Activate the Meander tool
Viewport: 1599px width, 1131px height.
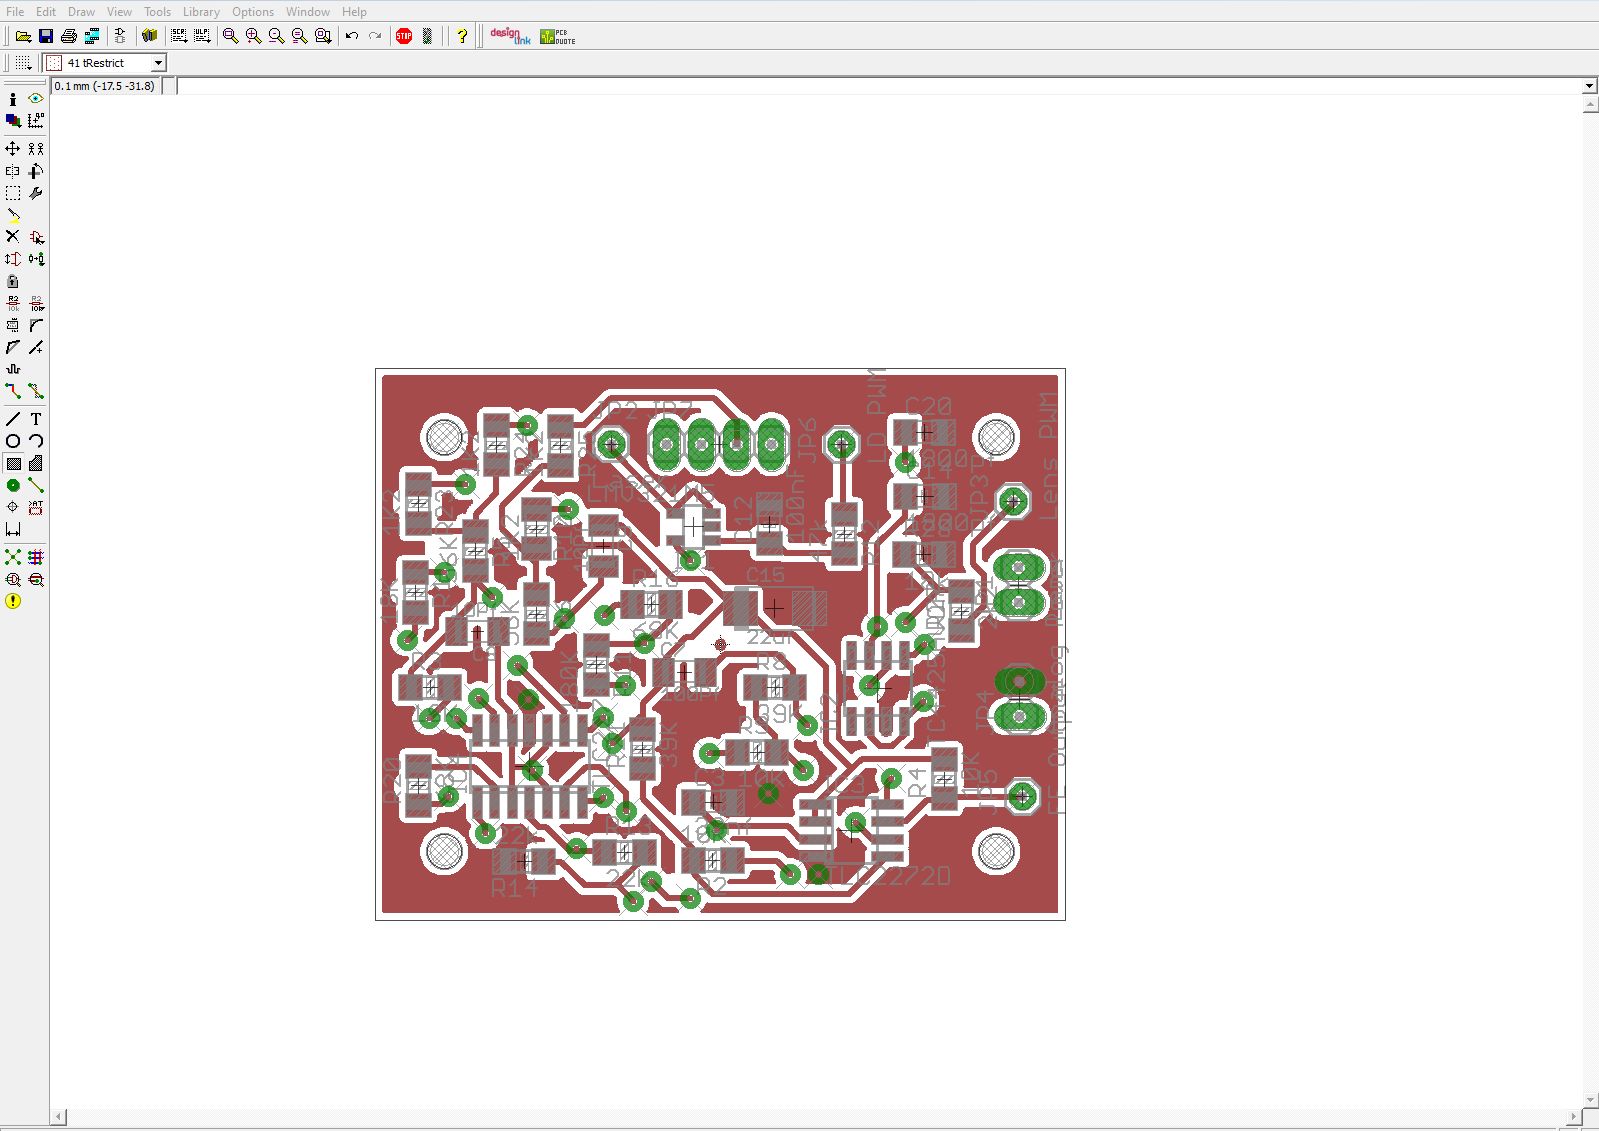[x=13, y=369]
